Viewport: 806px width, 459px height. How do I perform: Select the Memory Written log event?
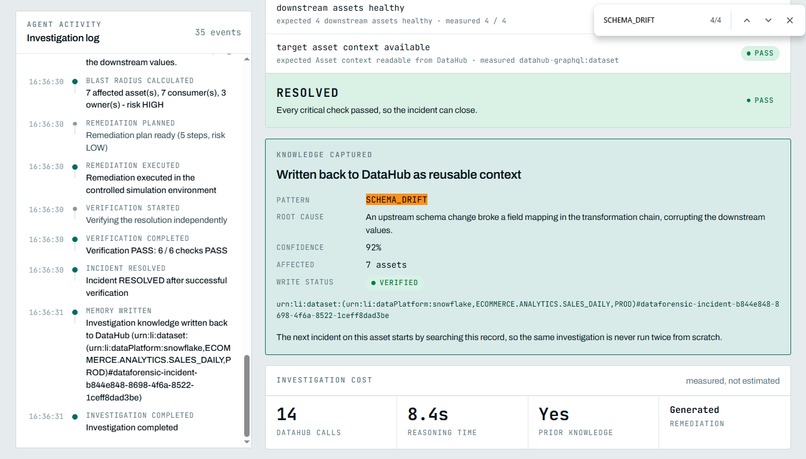[132, 354]
